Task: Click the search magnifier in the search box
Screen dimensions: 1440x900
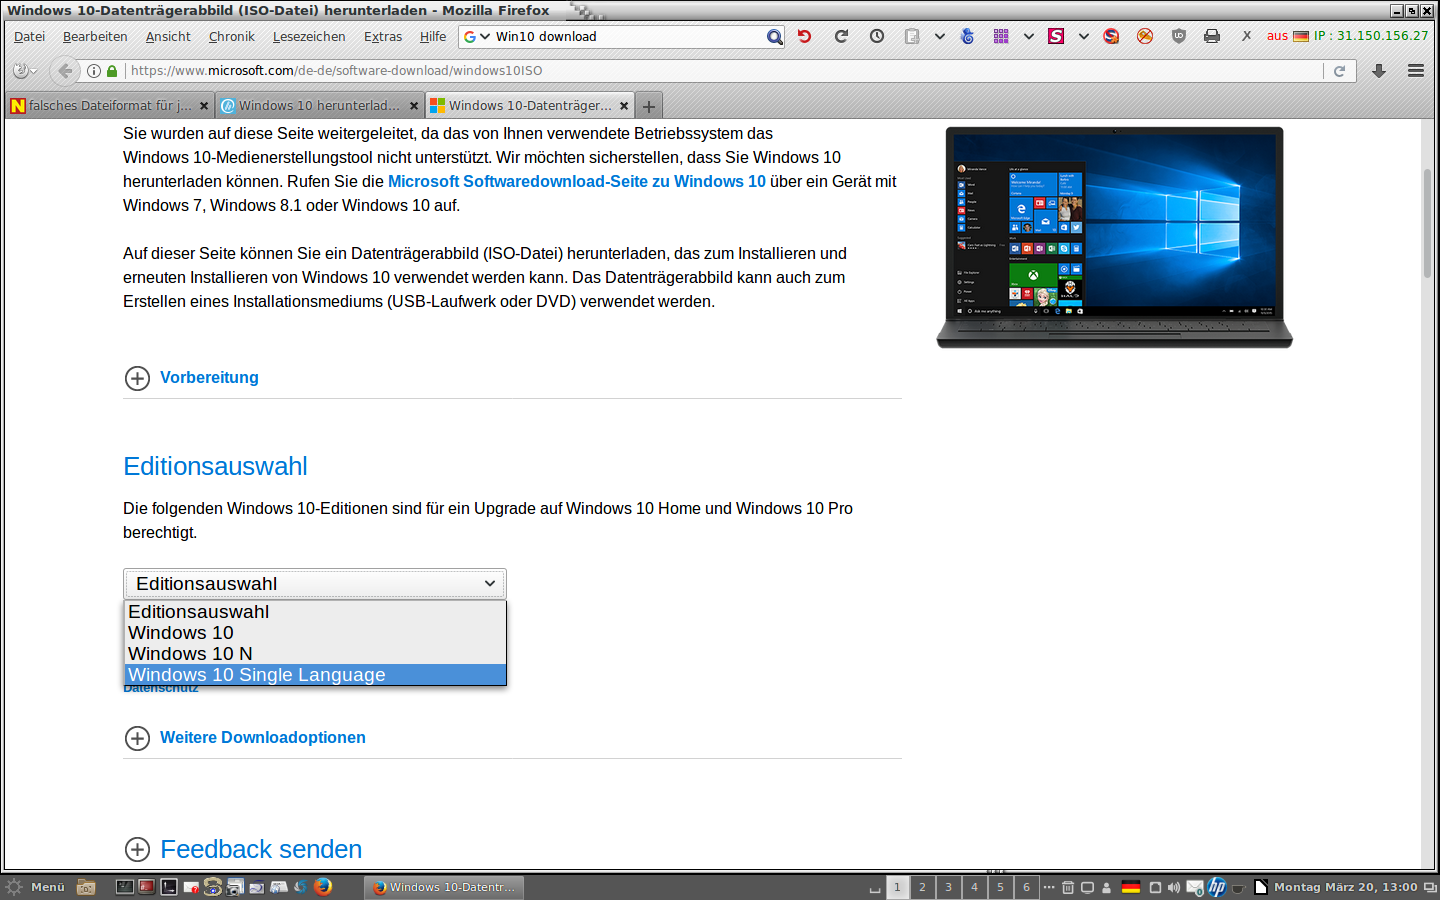Action: tap(774, 37)
